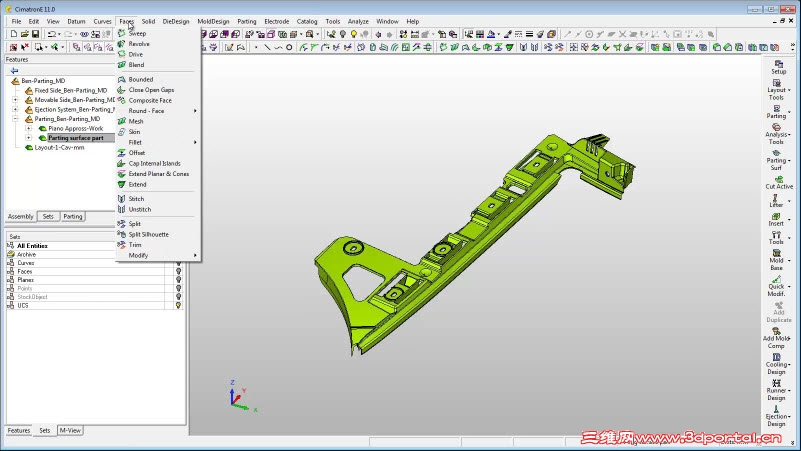The width and height of the screenshot is (801, 451).
Task: Toggle Planes set light bulb
Action: point(178,280)
